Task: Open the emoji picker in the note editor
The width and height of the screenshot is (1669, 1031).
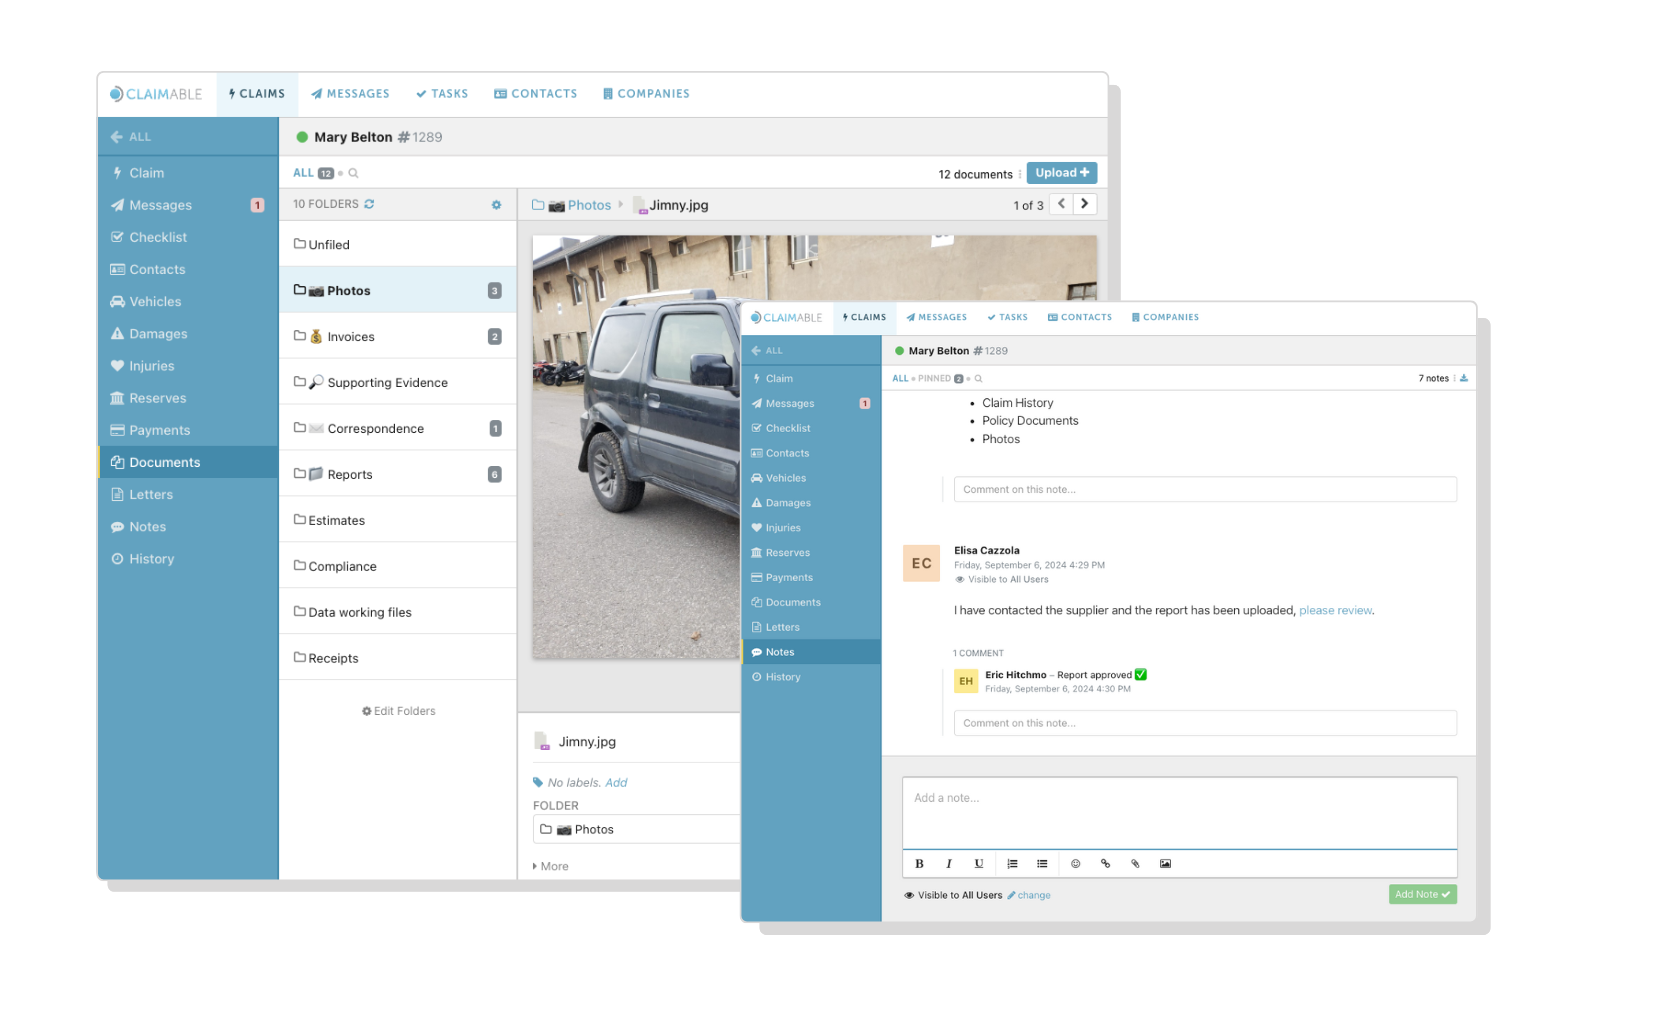Action: pyautogui.click(x=1076, y=864)
